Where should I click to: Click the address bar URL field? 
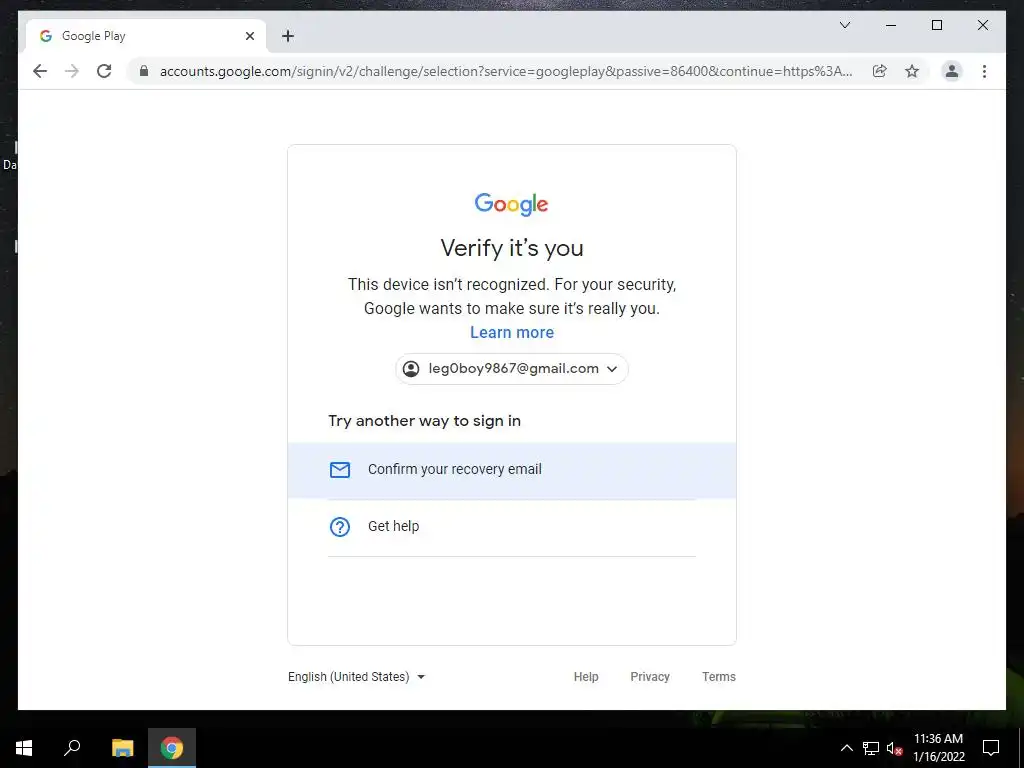506,71
